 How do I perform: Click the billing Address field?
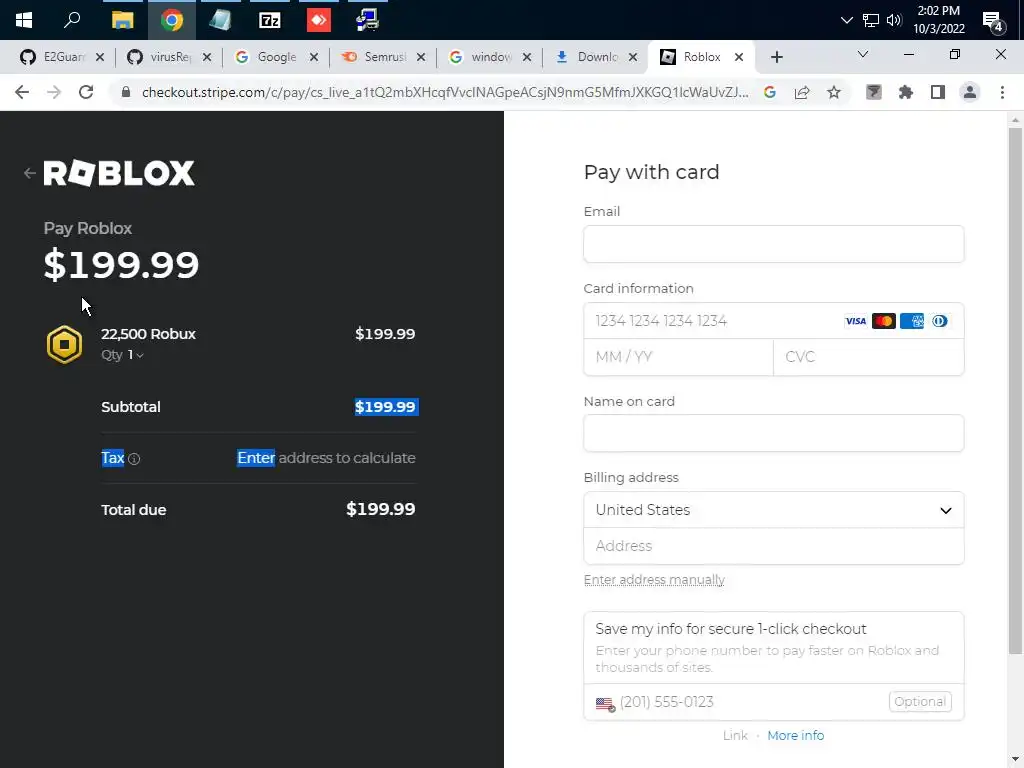coord(773,546)
